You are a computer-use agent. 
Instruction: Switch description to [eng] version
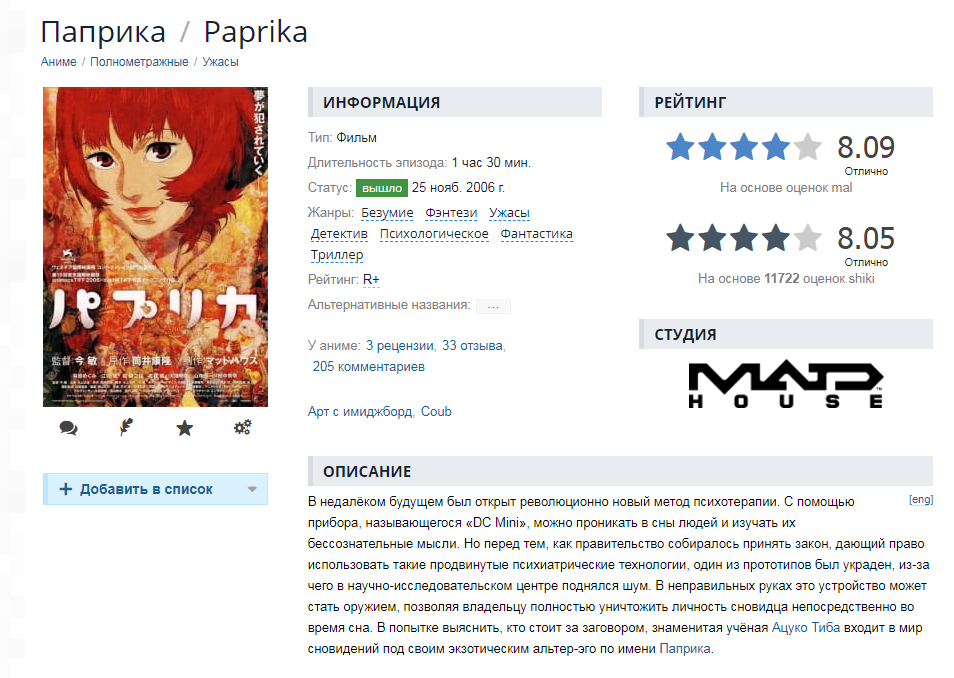click(x=921, y=500)
